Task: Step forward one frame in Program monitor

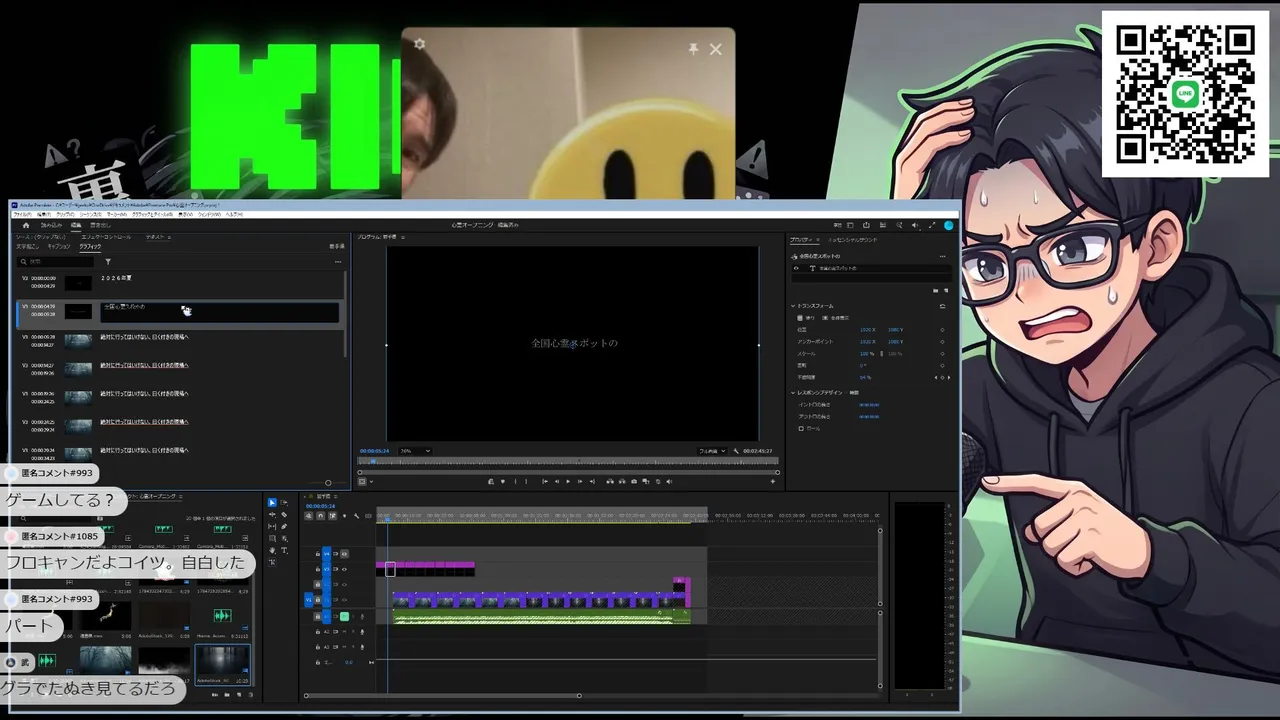Action: [580, 481]
